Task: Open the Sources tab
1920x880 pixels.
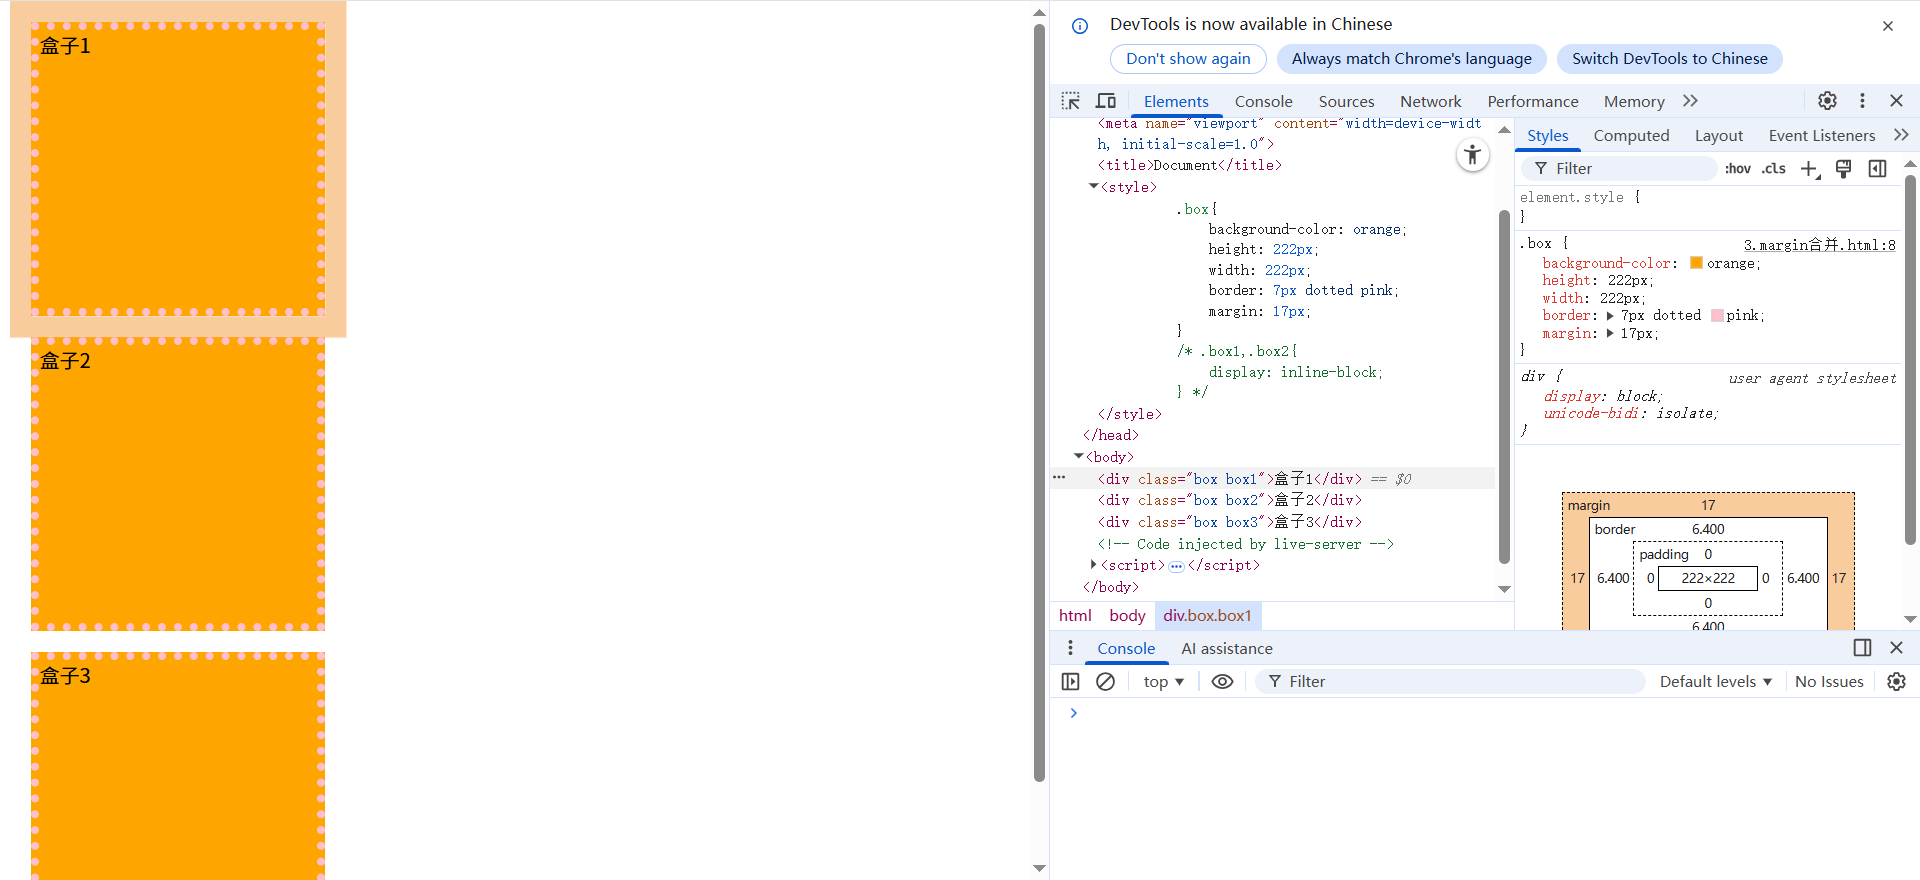Action: pyautogui.click(x=1346, y=101)
